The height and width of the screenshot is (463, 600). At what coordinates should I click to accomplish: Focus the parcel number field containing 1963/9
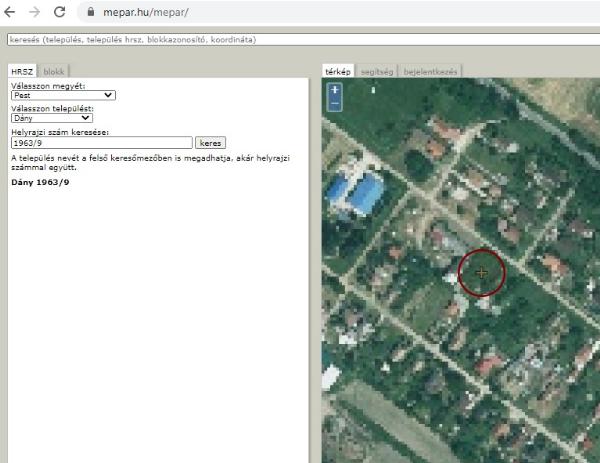(100, 143)
